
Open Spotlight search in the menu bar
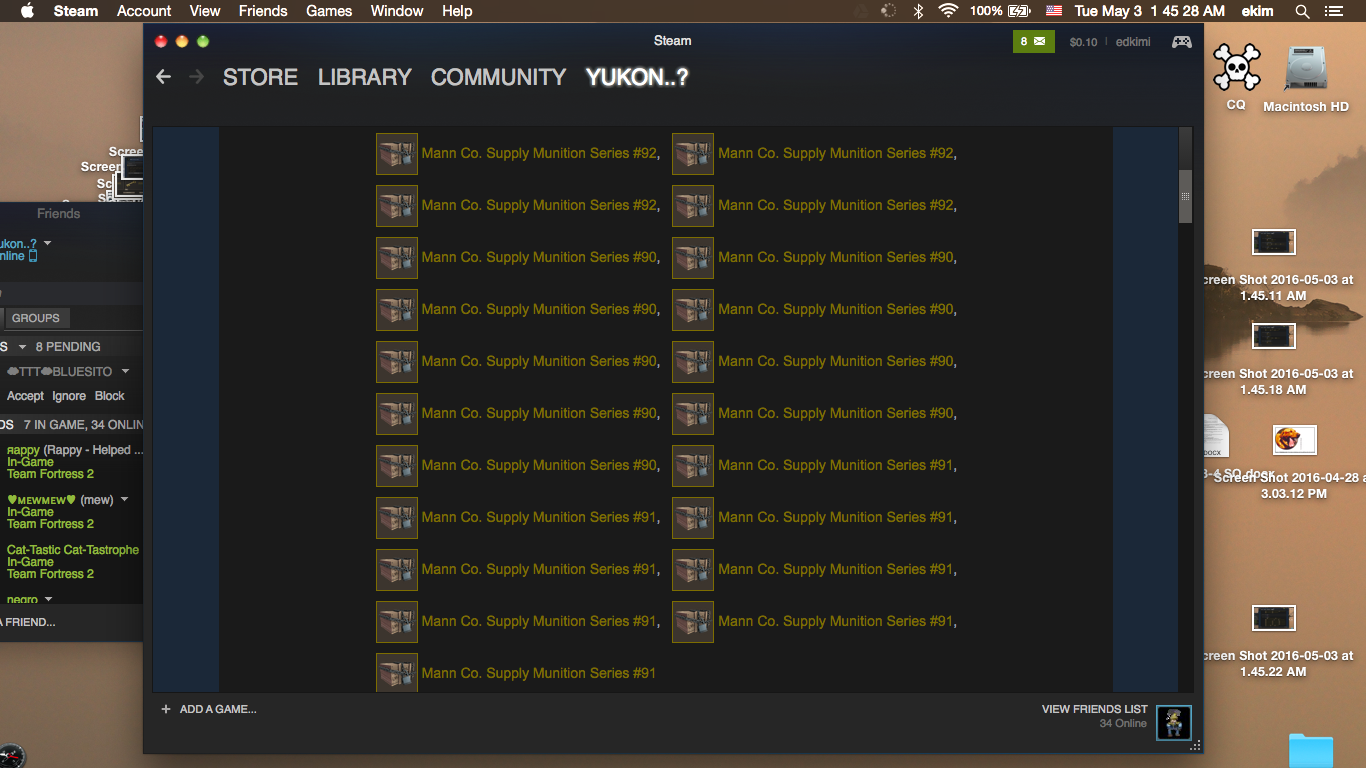(1302, 11)
